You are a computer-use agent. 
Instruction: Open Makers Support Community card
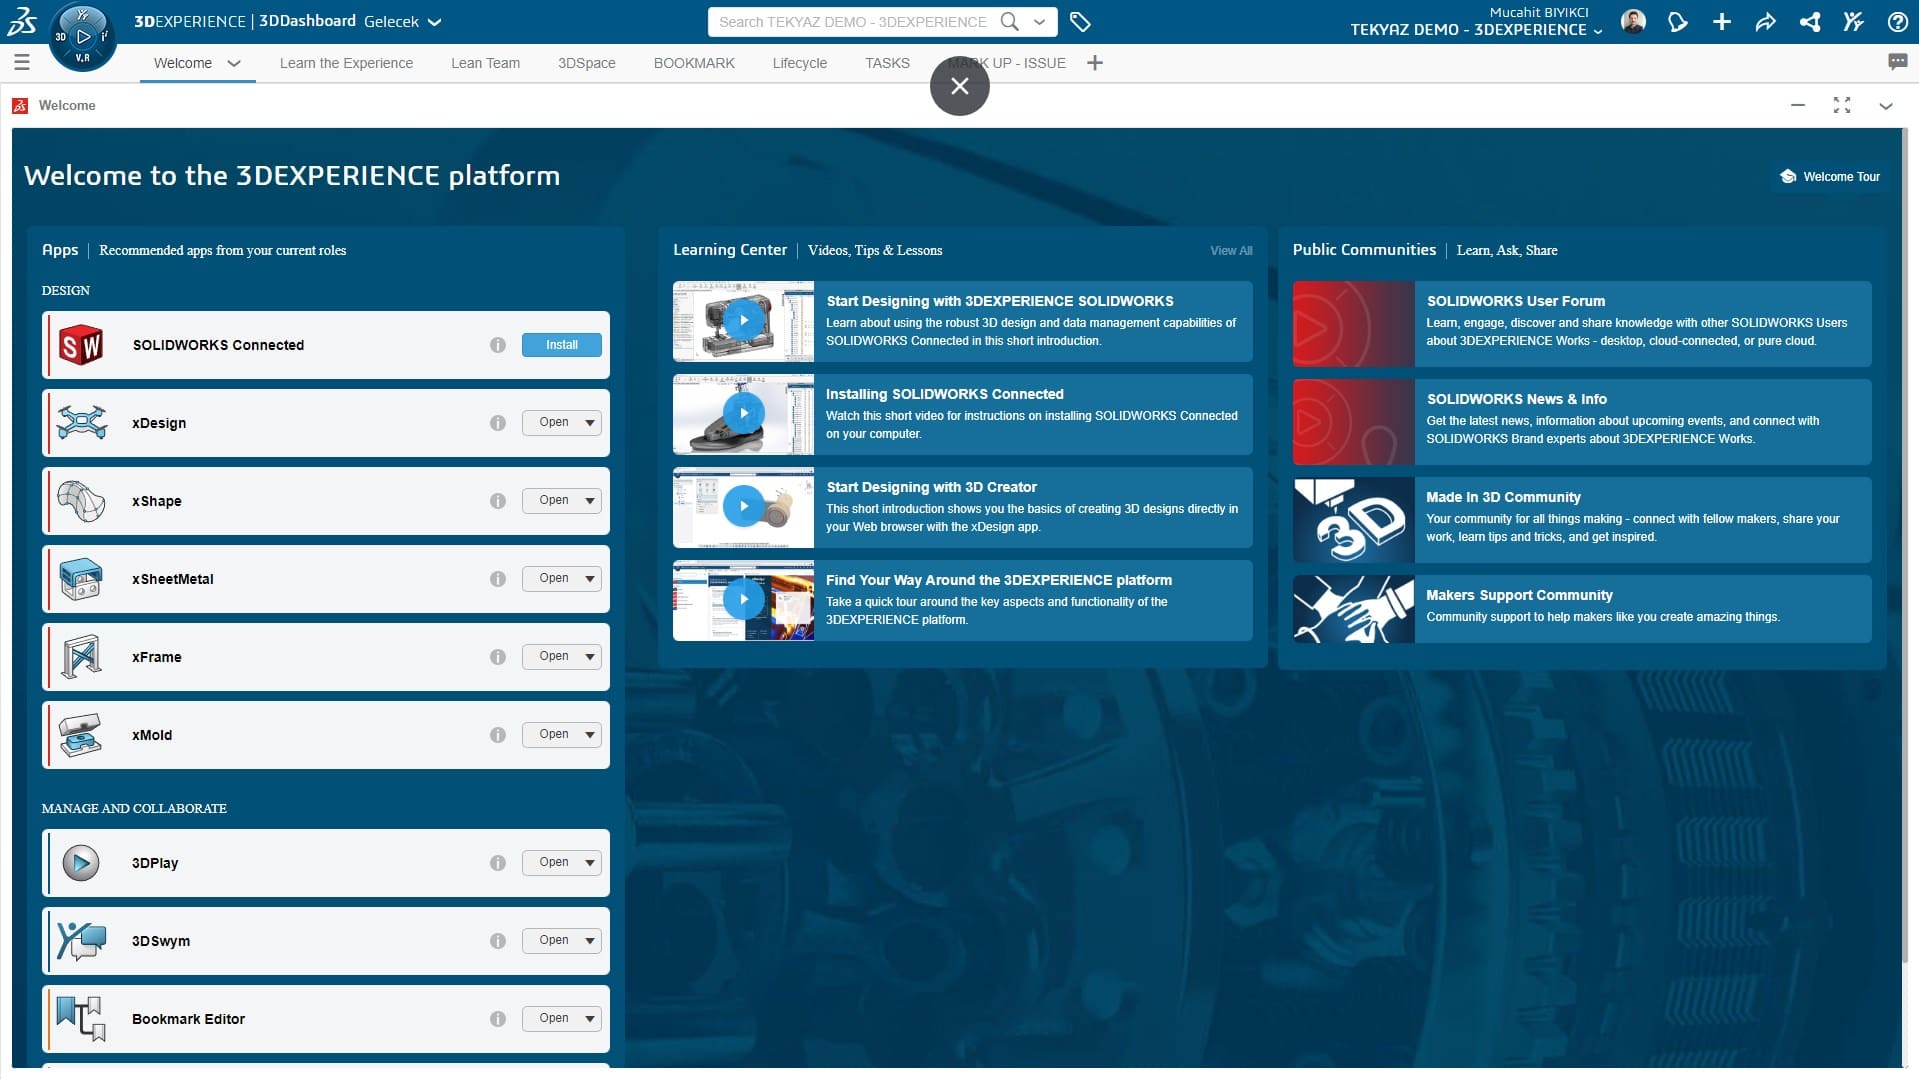tap(1582, 608)
